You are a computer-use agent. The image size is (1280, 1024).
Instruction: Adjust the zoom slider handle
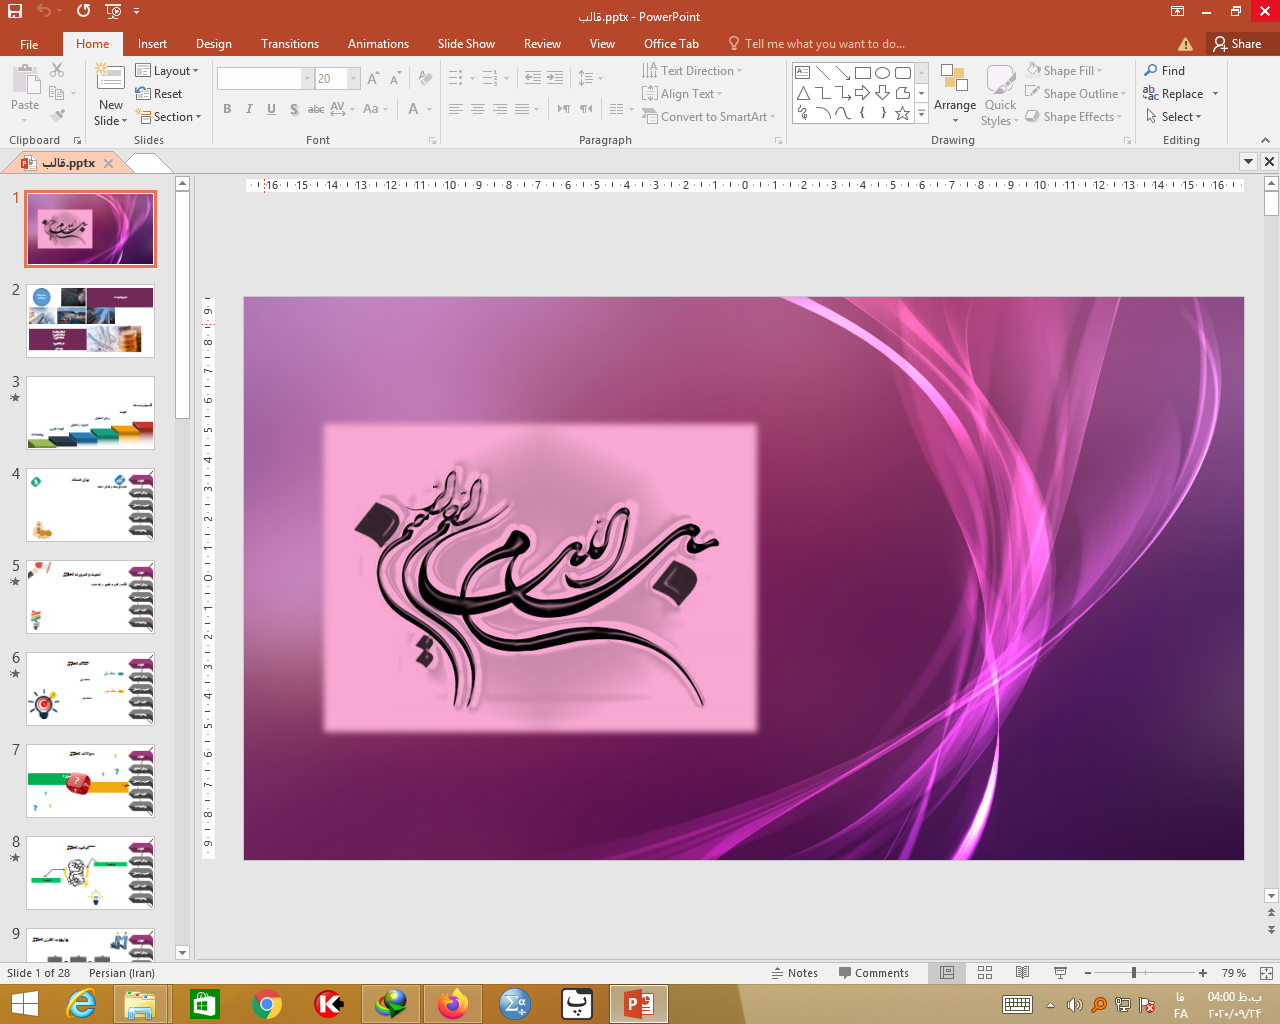[x=1133, y=973]
